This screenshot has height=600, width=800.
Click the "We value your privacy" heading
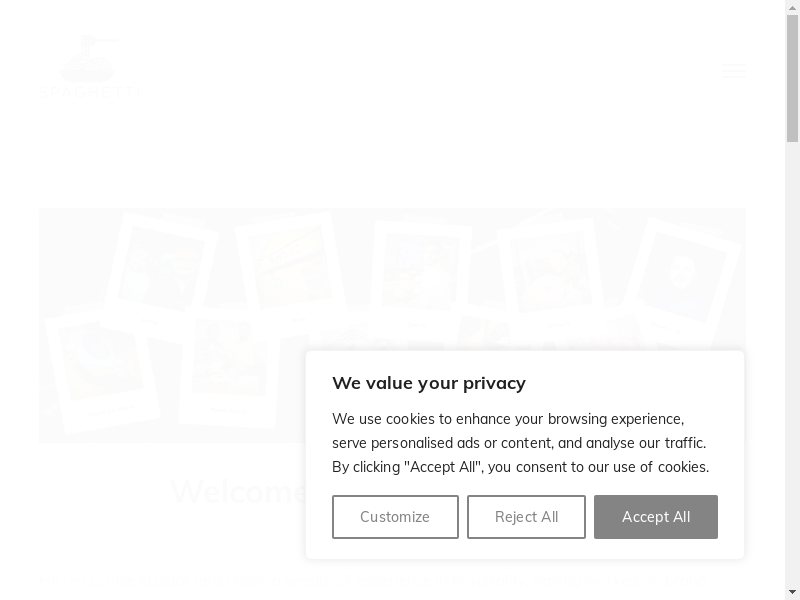pos(429,383)
